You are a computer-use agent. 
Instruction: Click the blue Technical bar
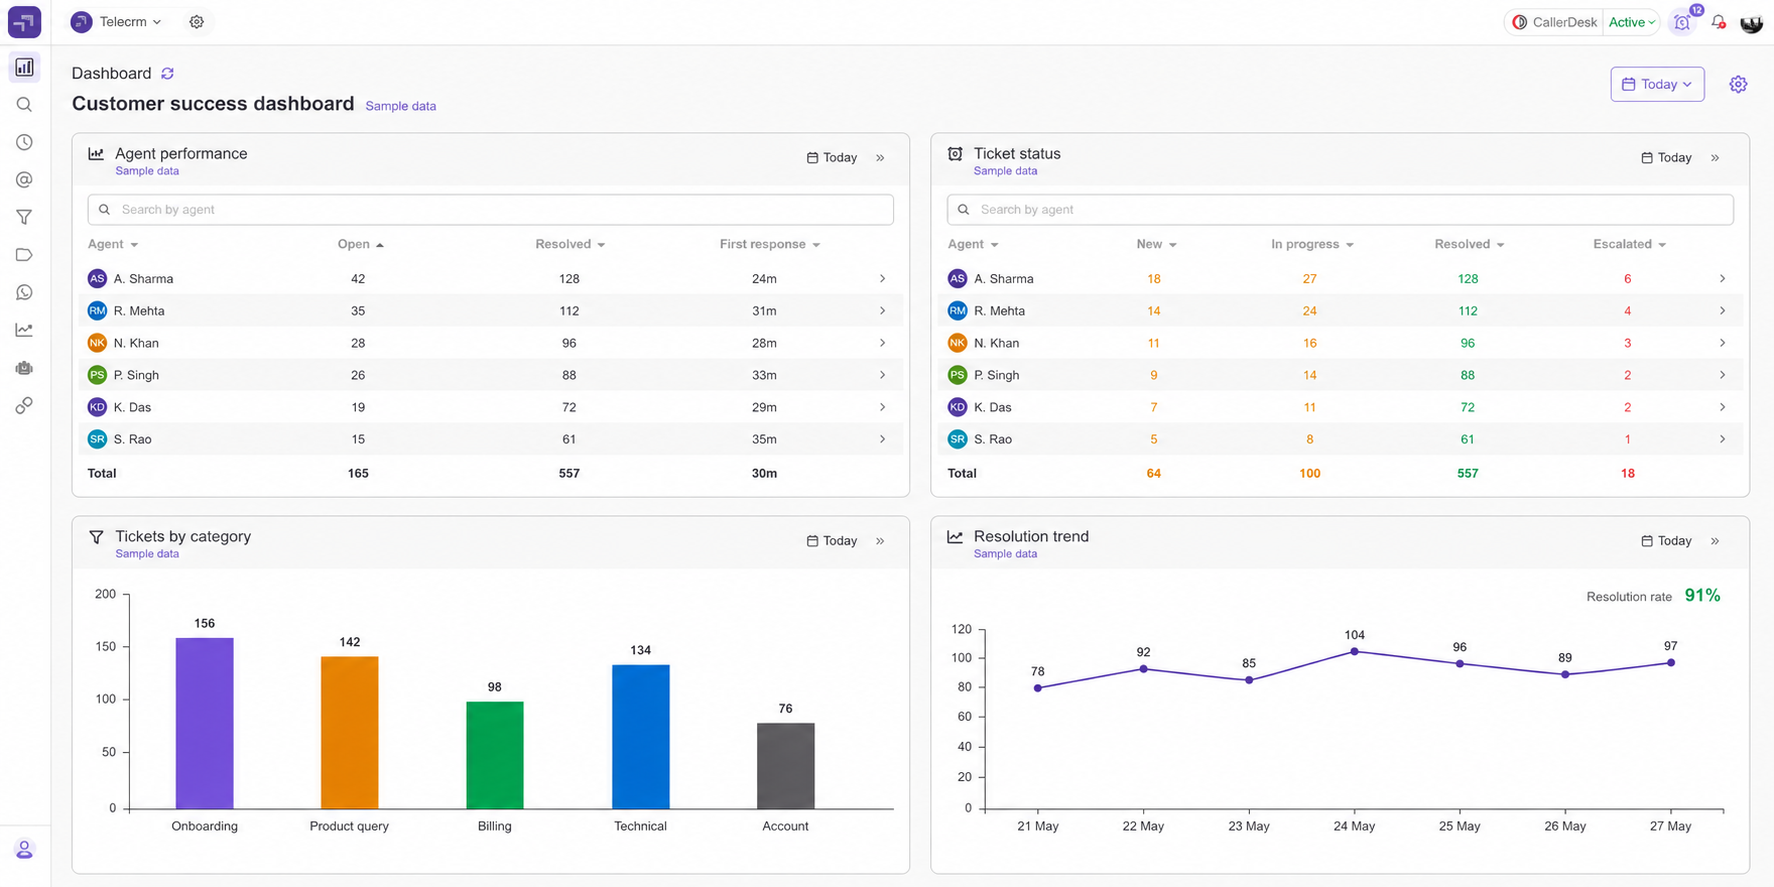point(640,736)
